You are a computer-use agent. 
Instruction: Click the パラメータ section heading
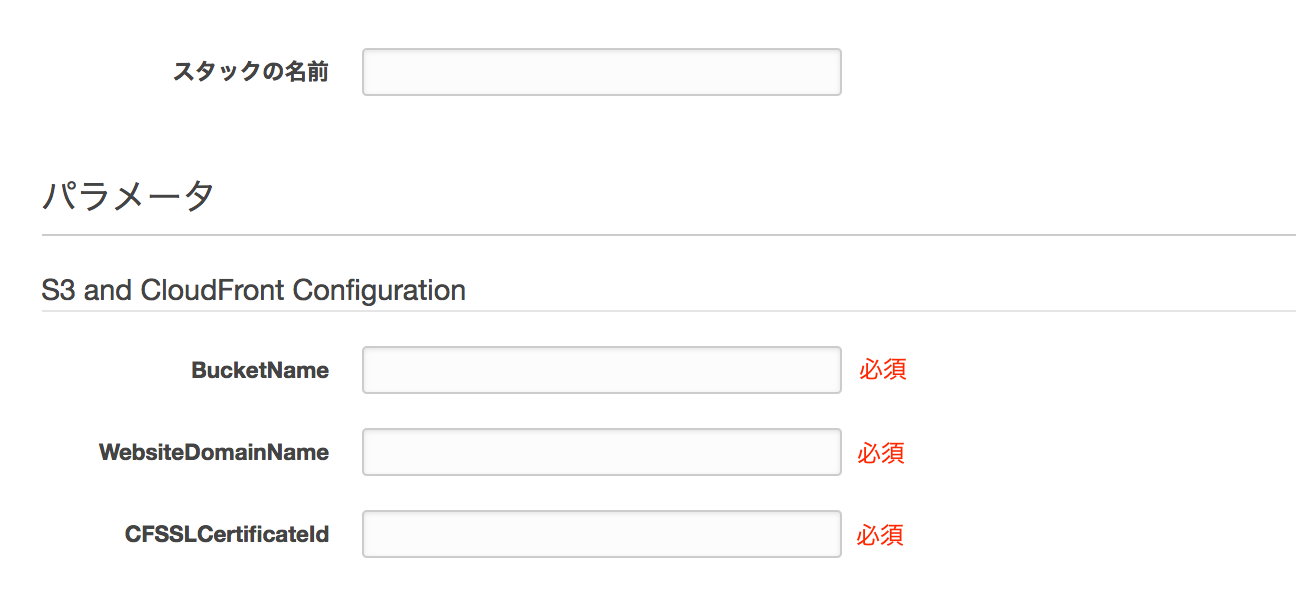(x=128, y=196)
